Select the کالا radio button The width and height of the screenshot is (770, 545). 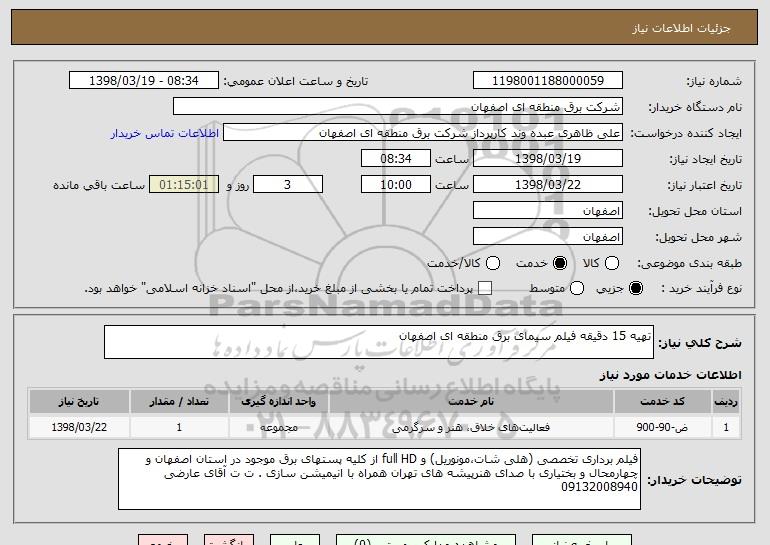(611, 263)
